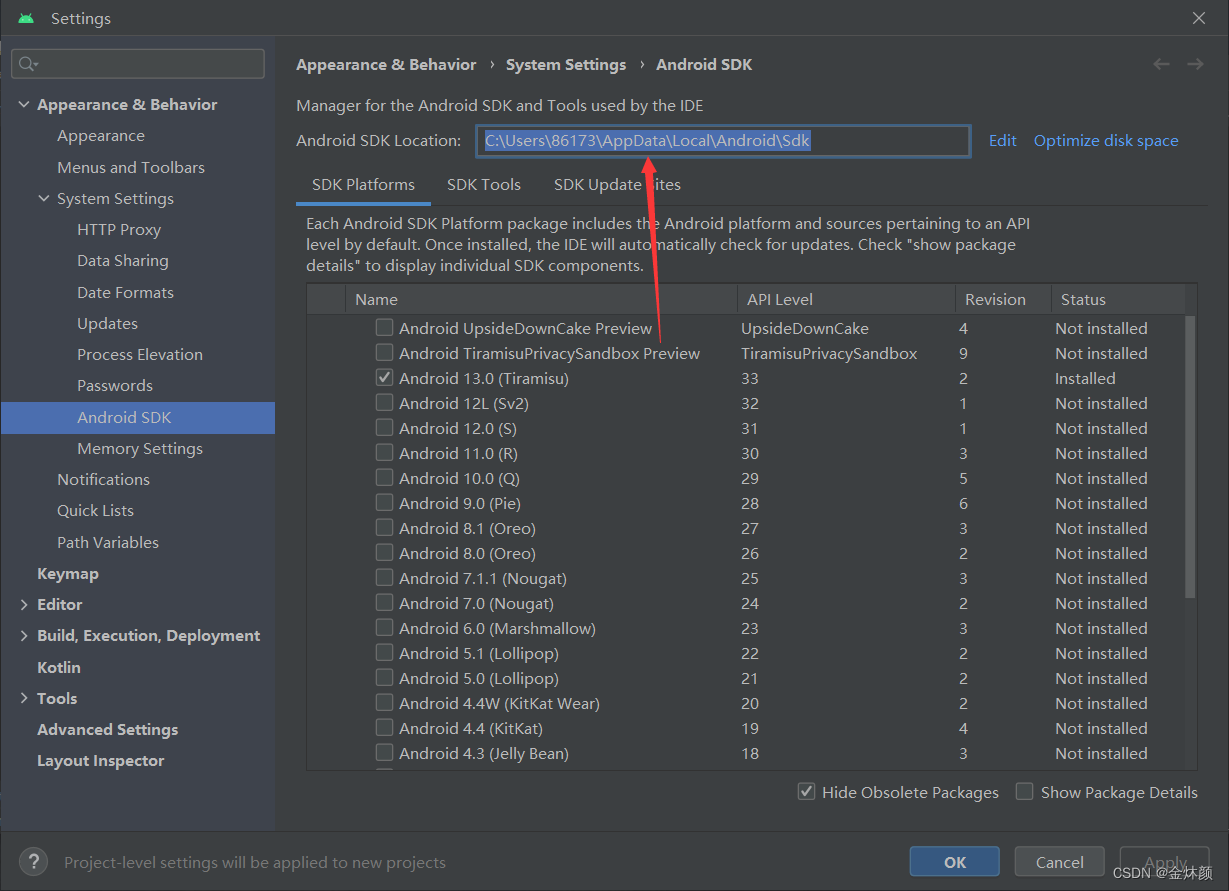This screenshot has width=1229, height=891.
Task: Switch to SDK Platforms tab
Action: [x=363, y=184]
